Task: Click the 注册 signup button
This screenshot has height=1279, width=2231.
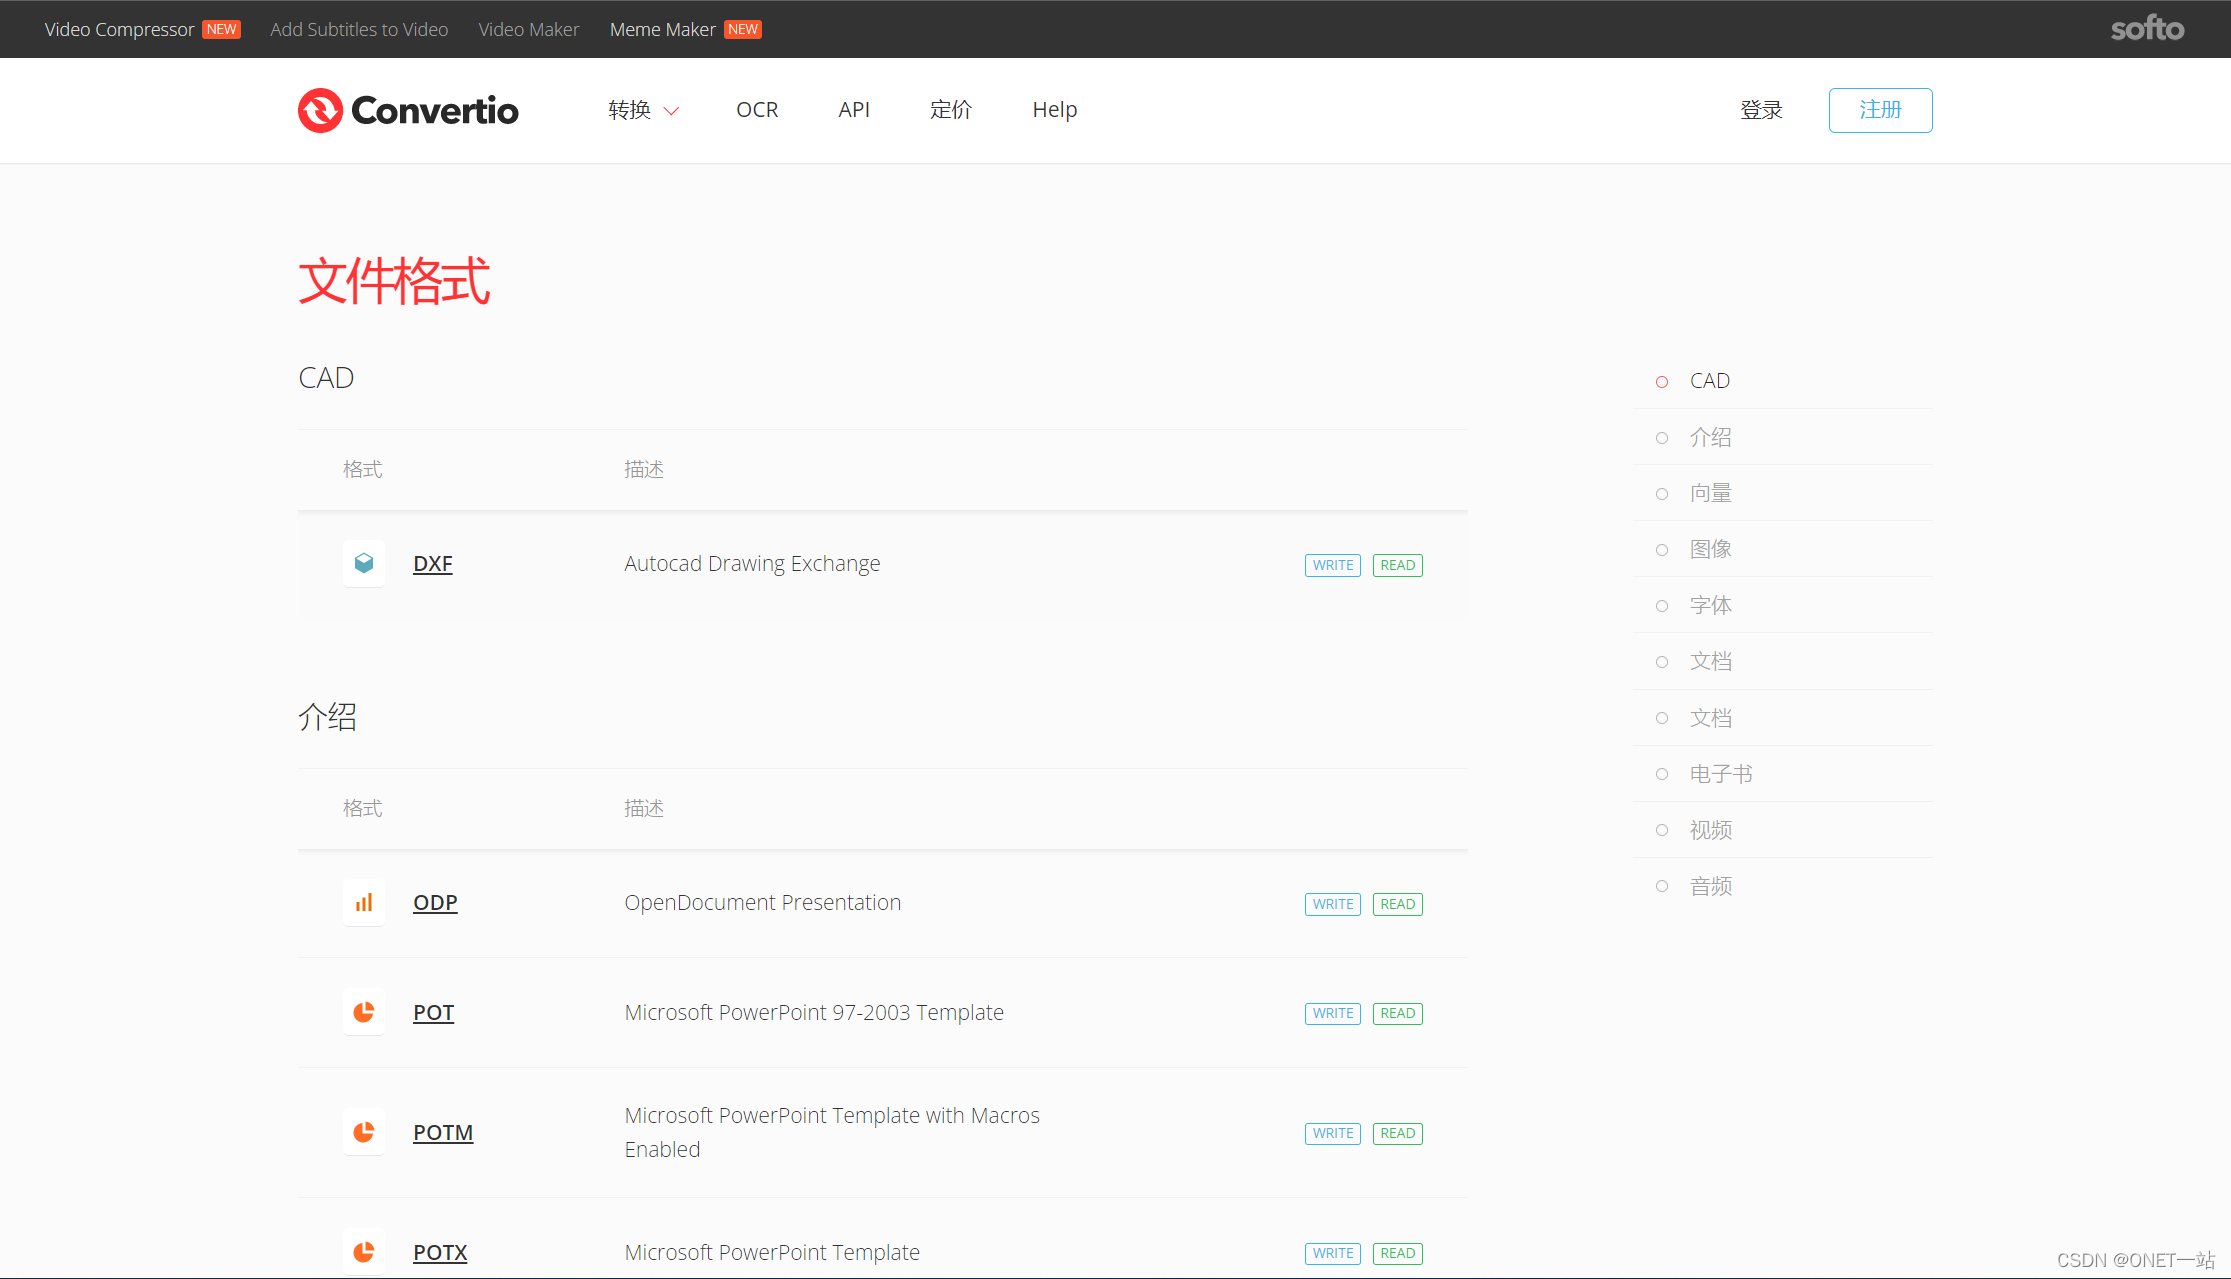Action: (1880, 110)
